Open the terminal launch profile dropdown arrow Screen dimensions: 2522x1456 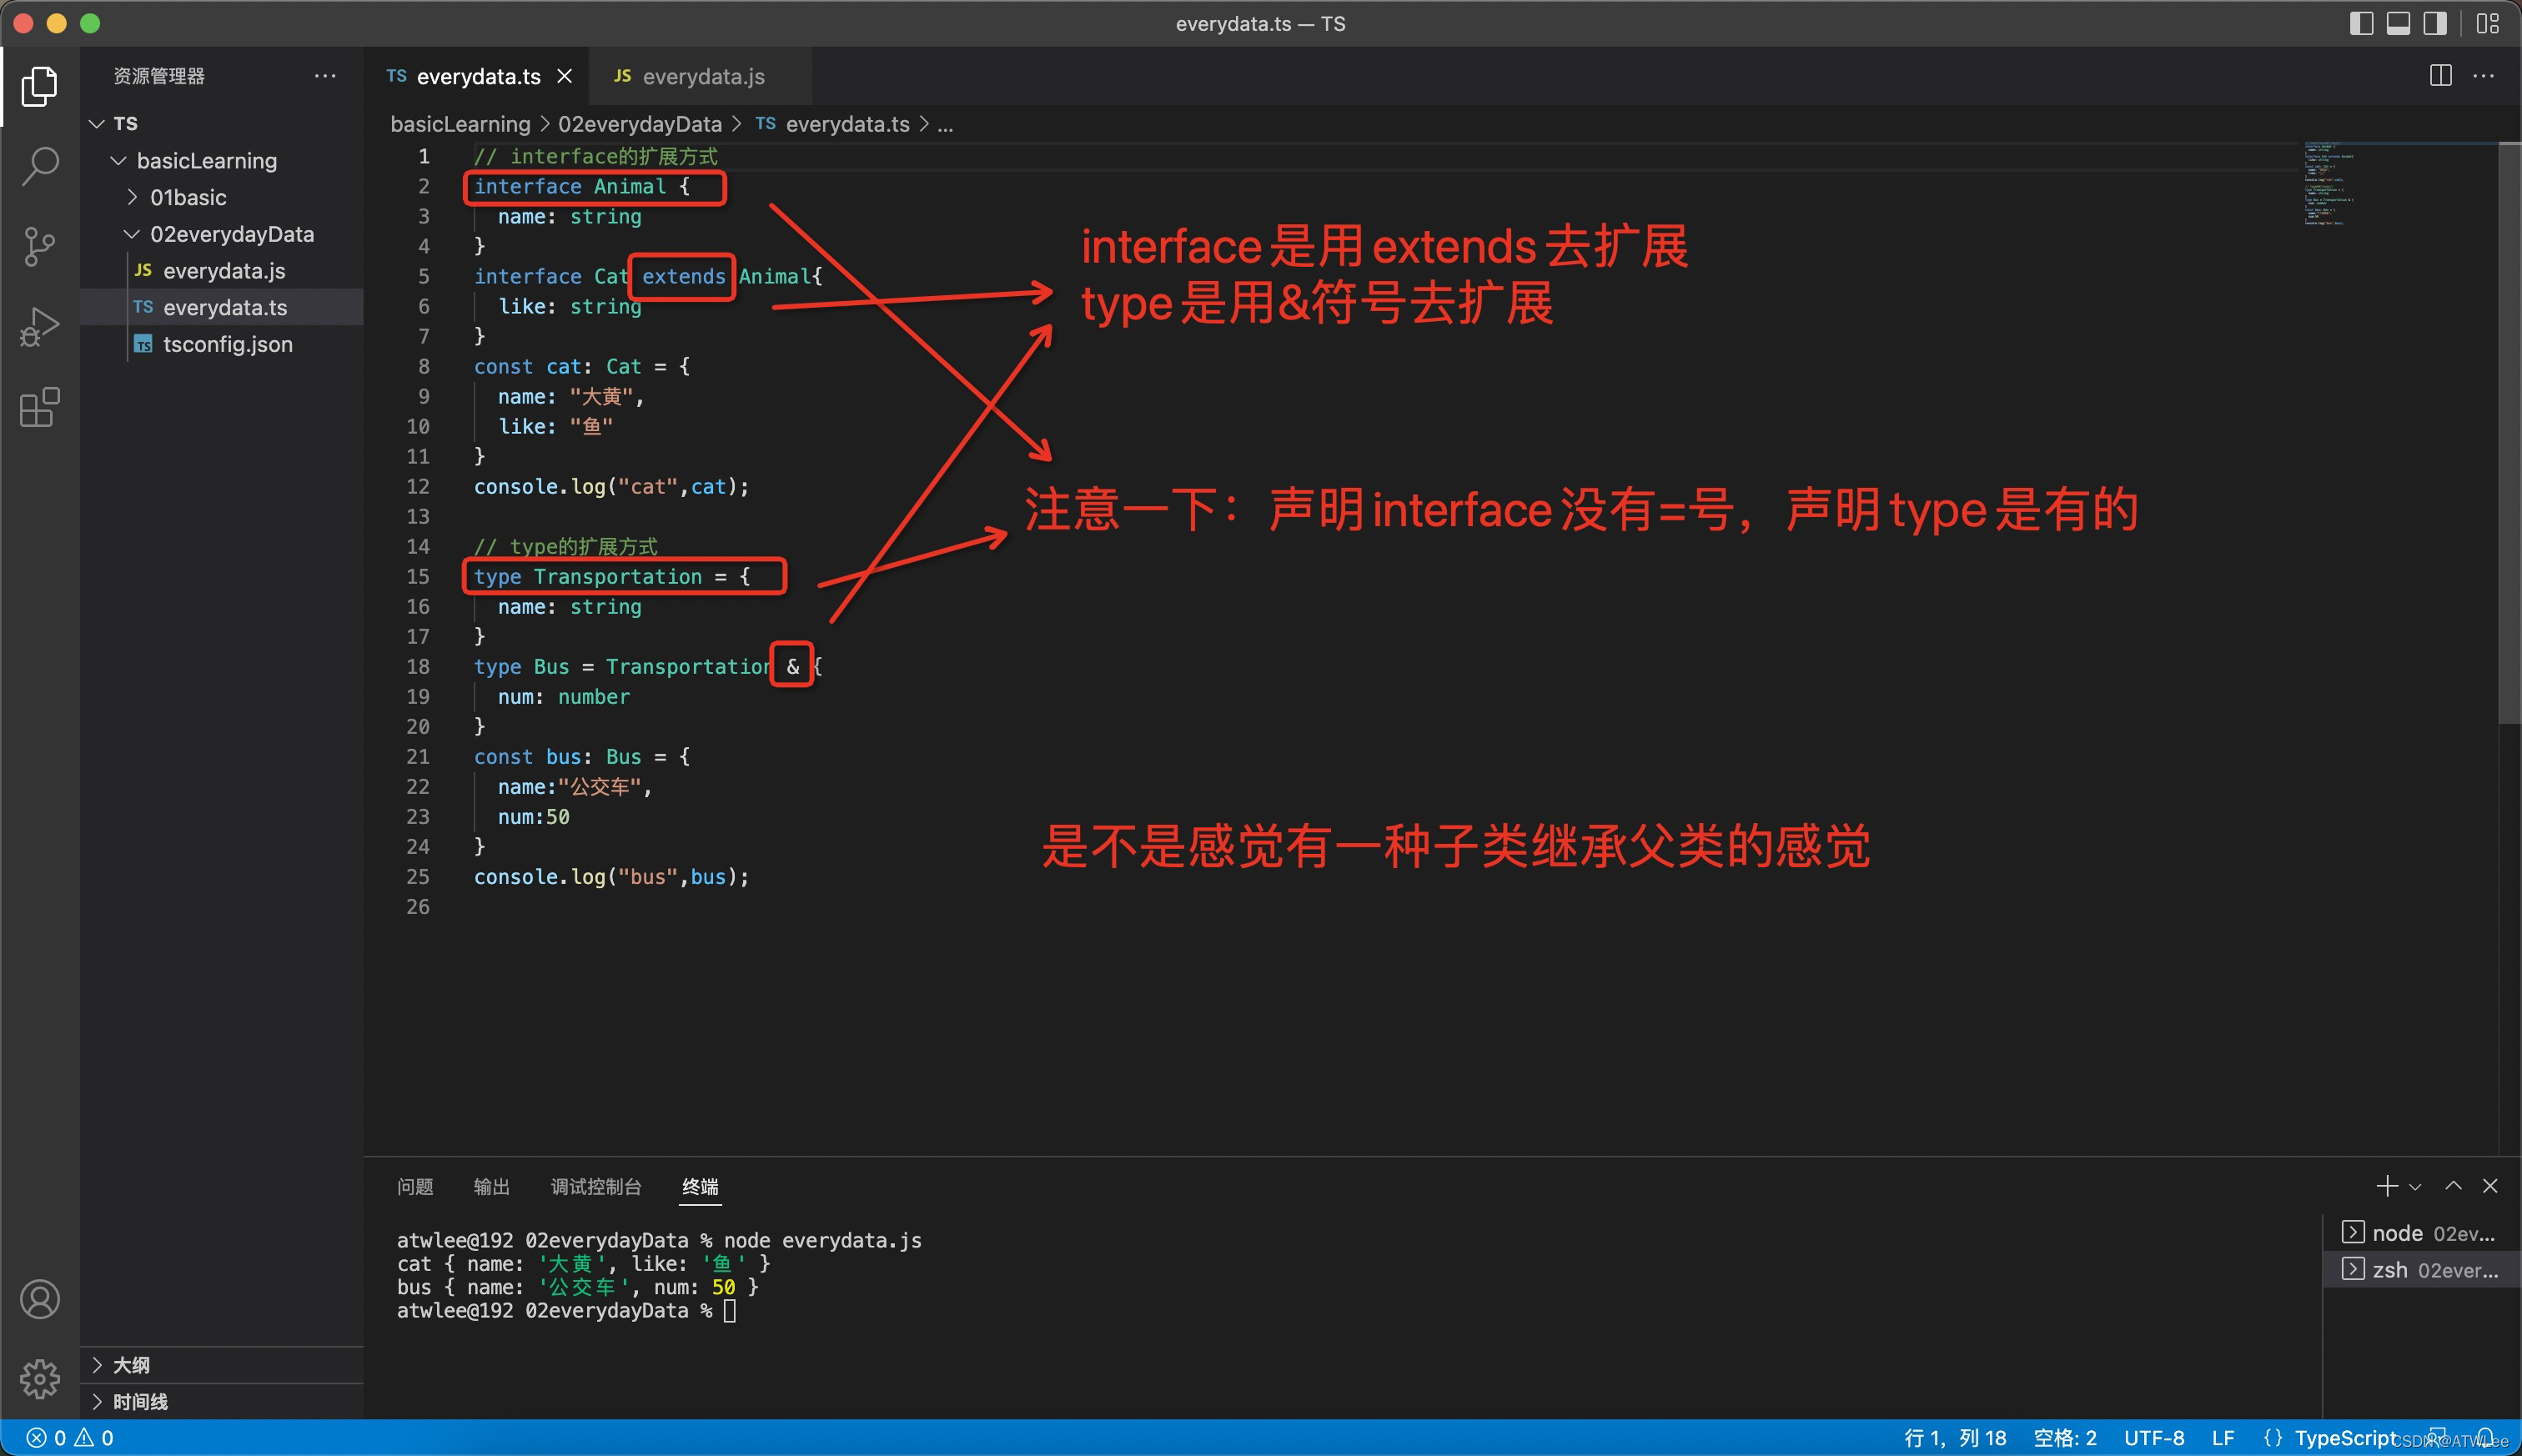(2415, 1187)
